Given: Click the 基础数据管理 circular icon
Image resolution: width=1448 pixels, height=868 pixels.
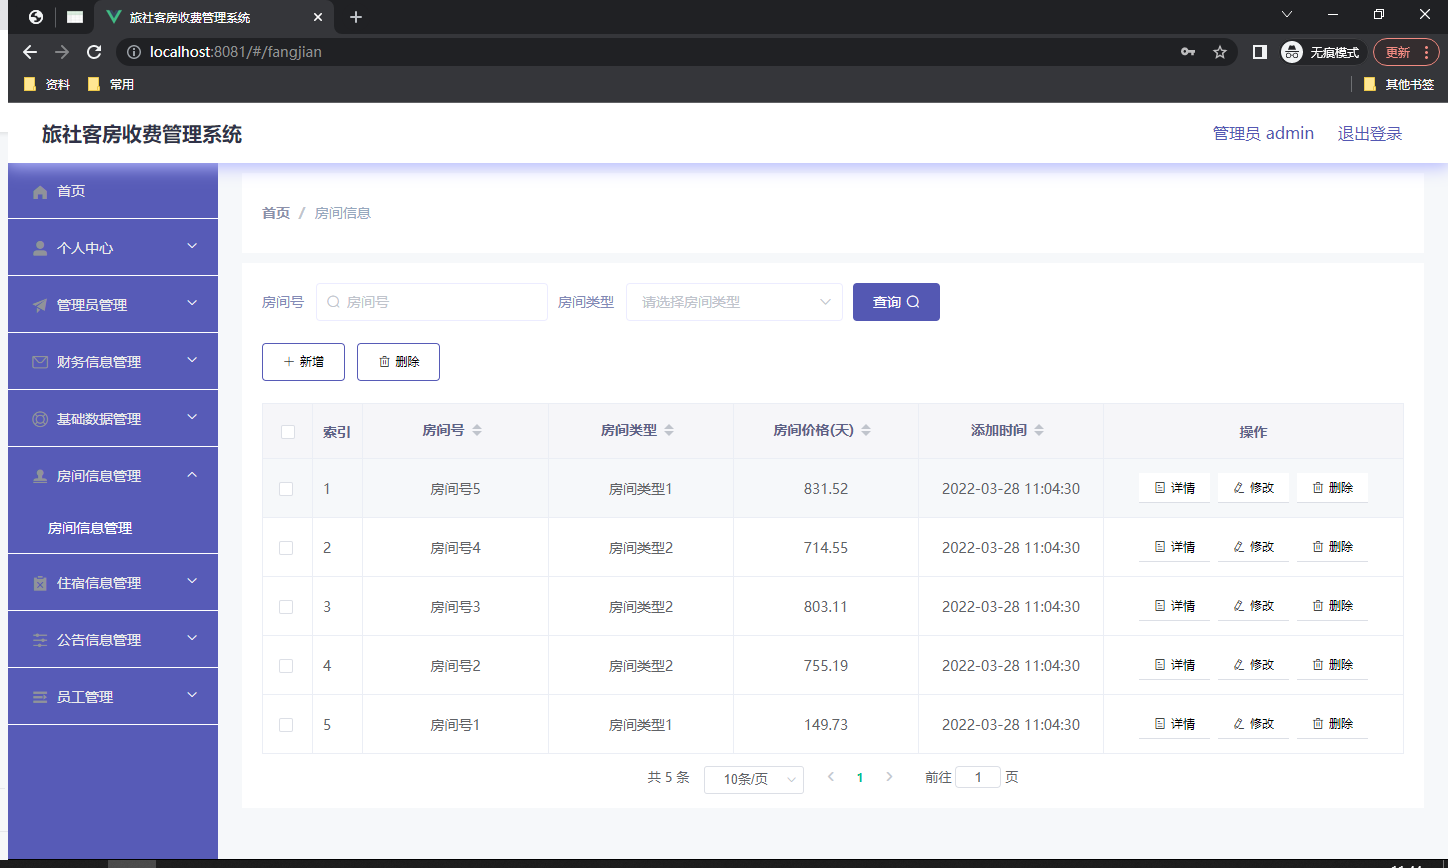Looking at the screenshot, I should (39, 418).
